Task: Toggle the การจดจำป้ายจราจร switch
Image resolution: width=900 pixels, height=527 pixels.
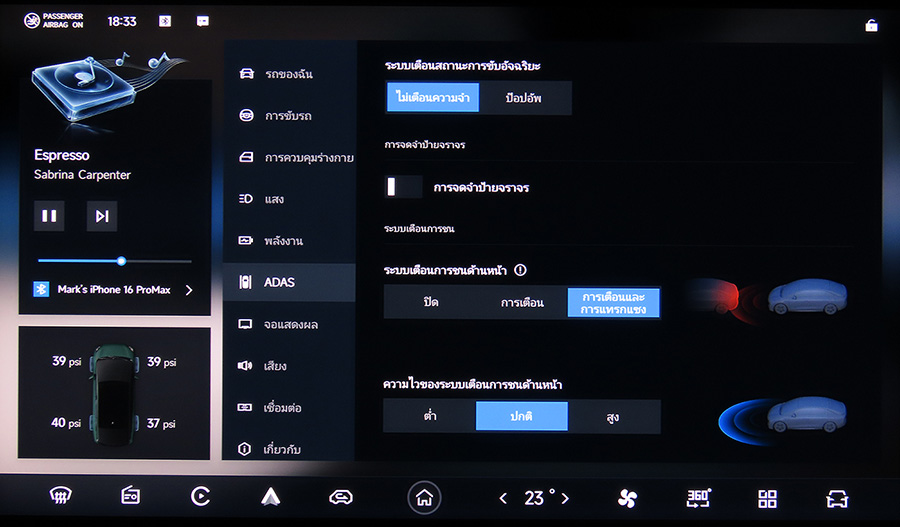Action: pos(404,187)
